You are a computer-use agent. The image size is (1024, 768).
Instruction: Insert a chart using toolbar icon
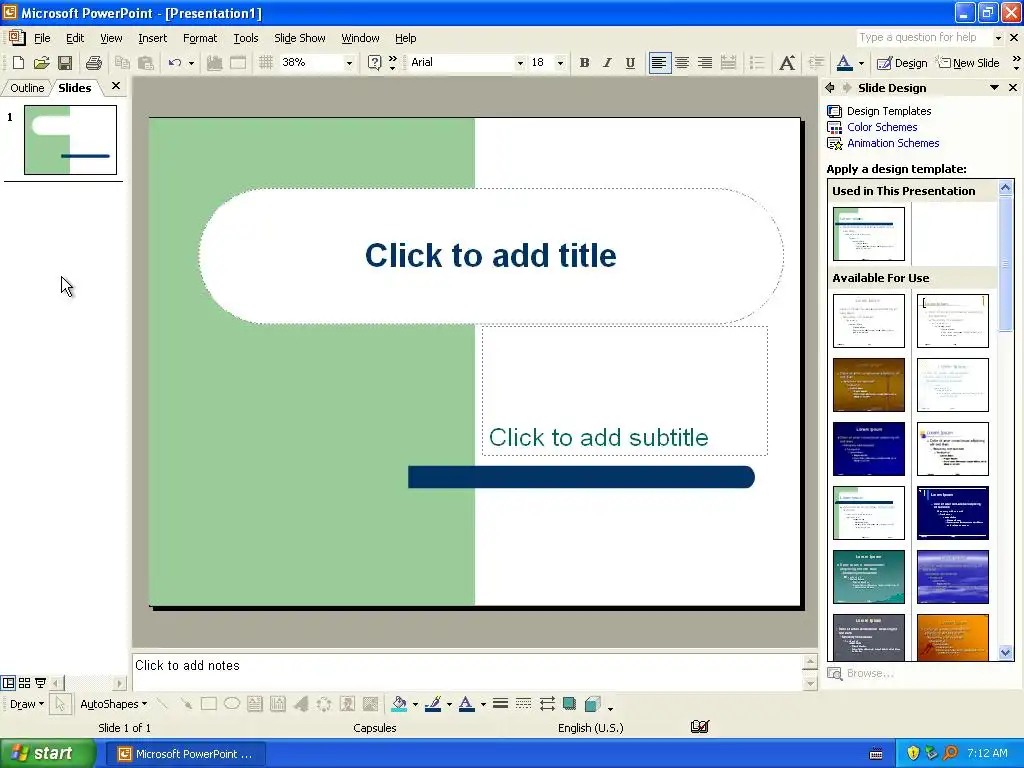pos(214,63)
